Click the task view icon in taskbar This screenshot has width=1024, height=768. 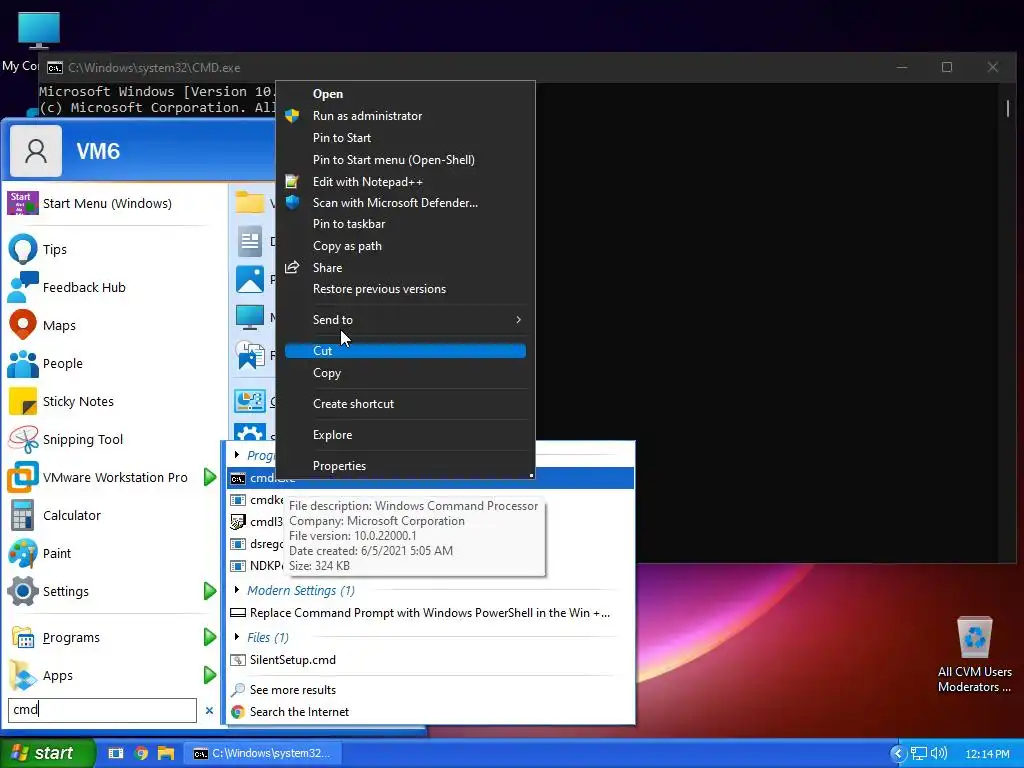coord(116,753)
